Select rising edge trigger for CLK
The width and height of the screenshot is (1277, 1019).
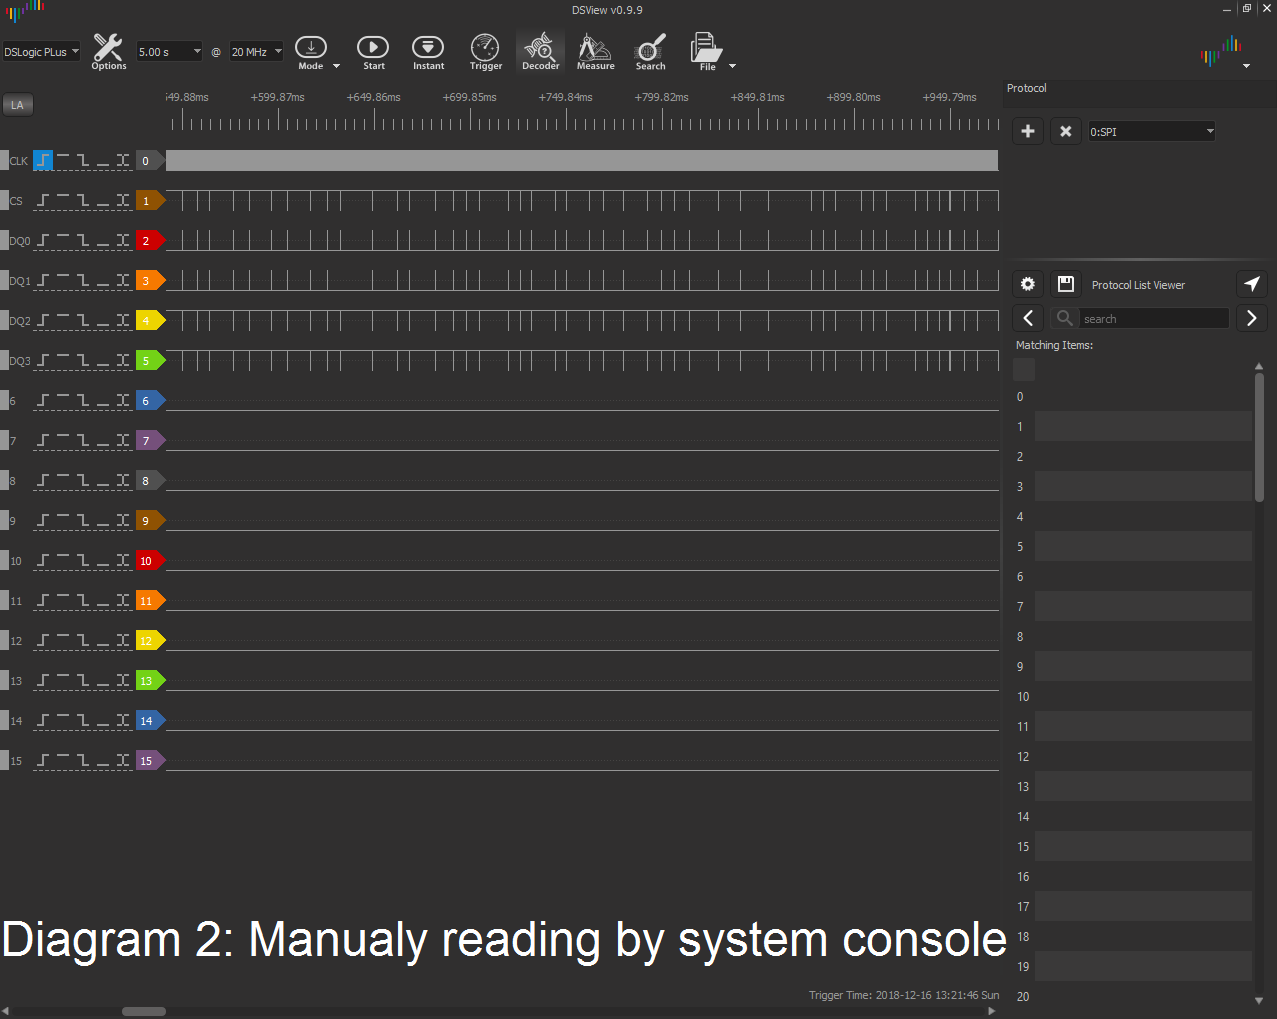(43, 160)
